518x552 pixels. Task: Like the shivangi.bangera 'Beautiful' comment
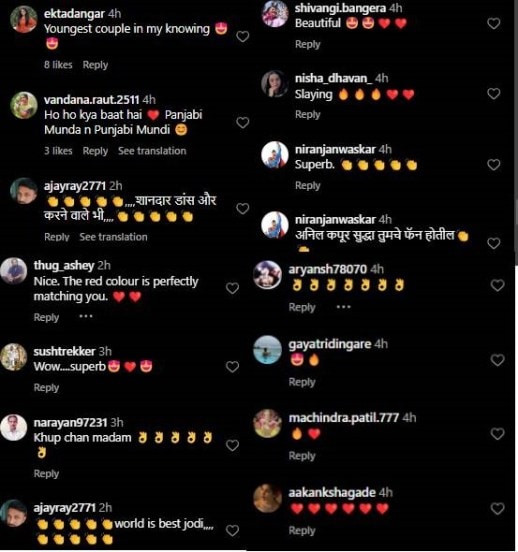pos(494,23)
